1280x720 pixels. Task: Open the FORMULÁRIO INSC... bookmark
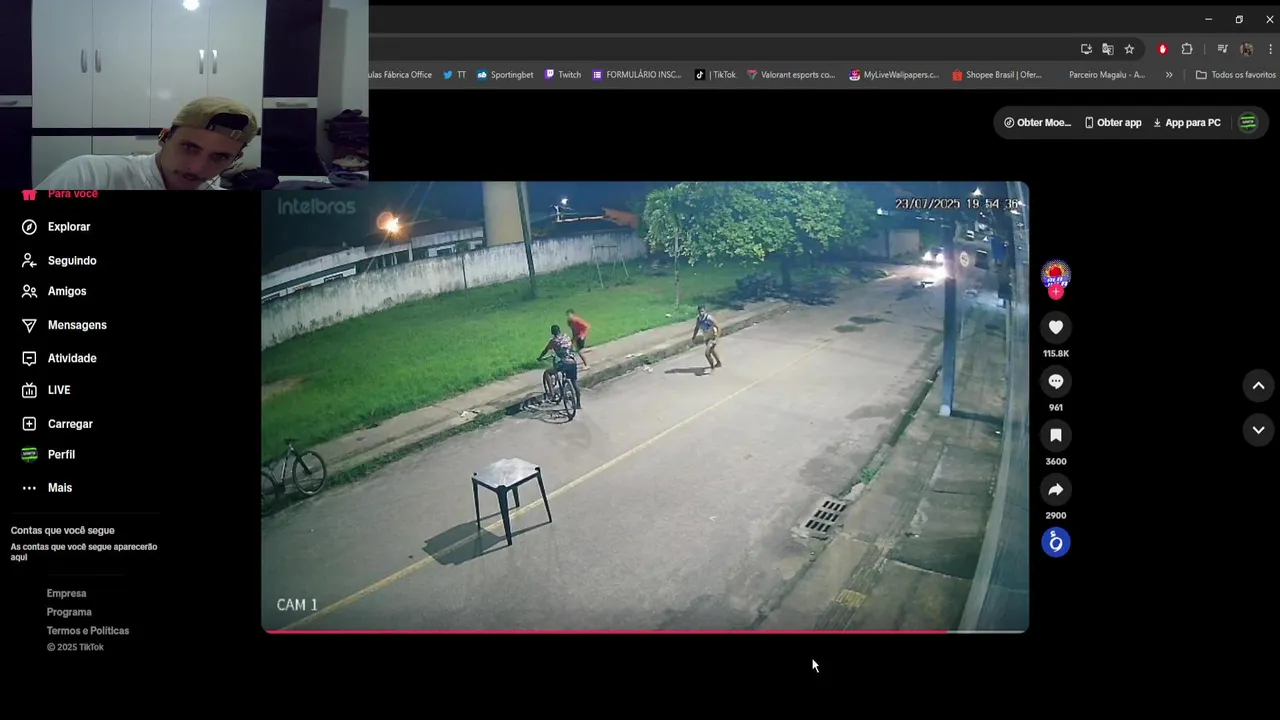click(637, 75)
